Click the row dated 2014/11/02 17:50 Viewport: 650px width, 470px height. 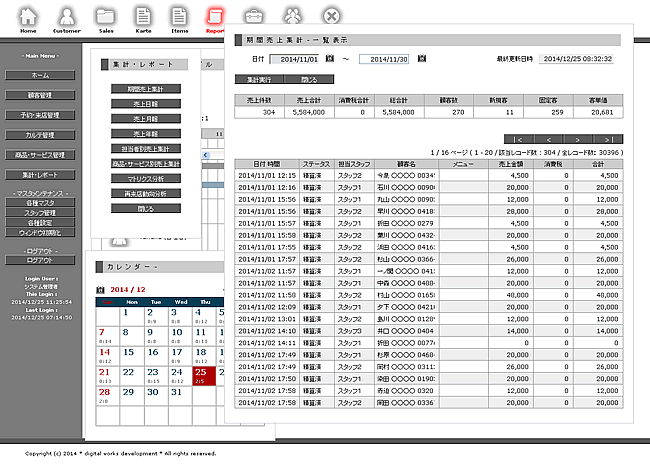coord(429,379)
